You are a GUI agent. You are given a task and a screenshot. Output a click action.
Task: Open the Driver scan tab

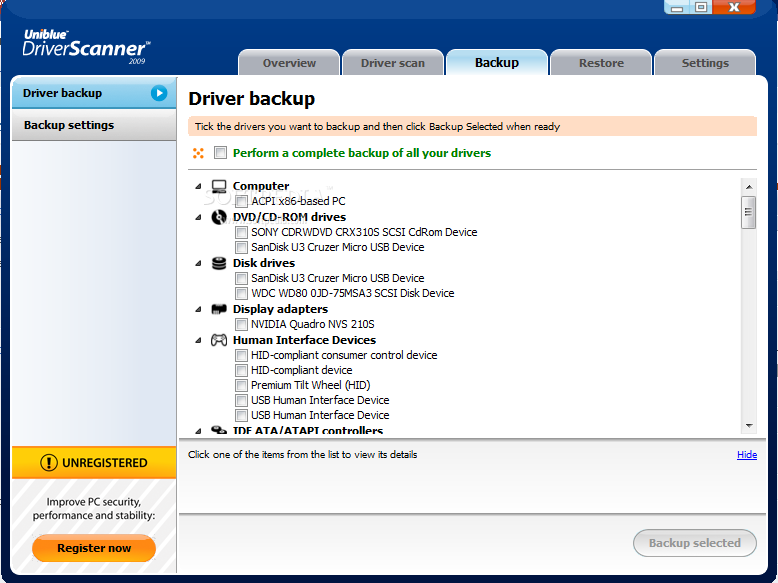coord(392,63)
